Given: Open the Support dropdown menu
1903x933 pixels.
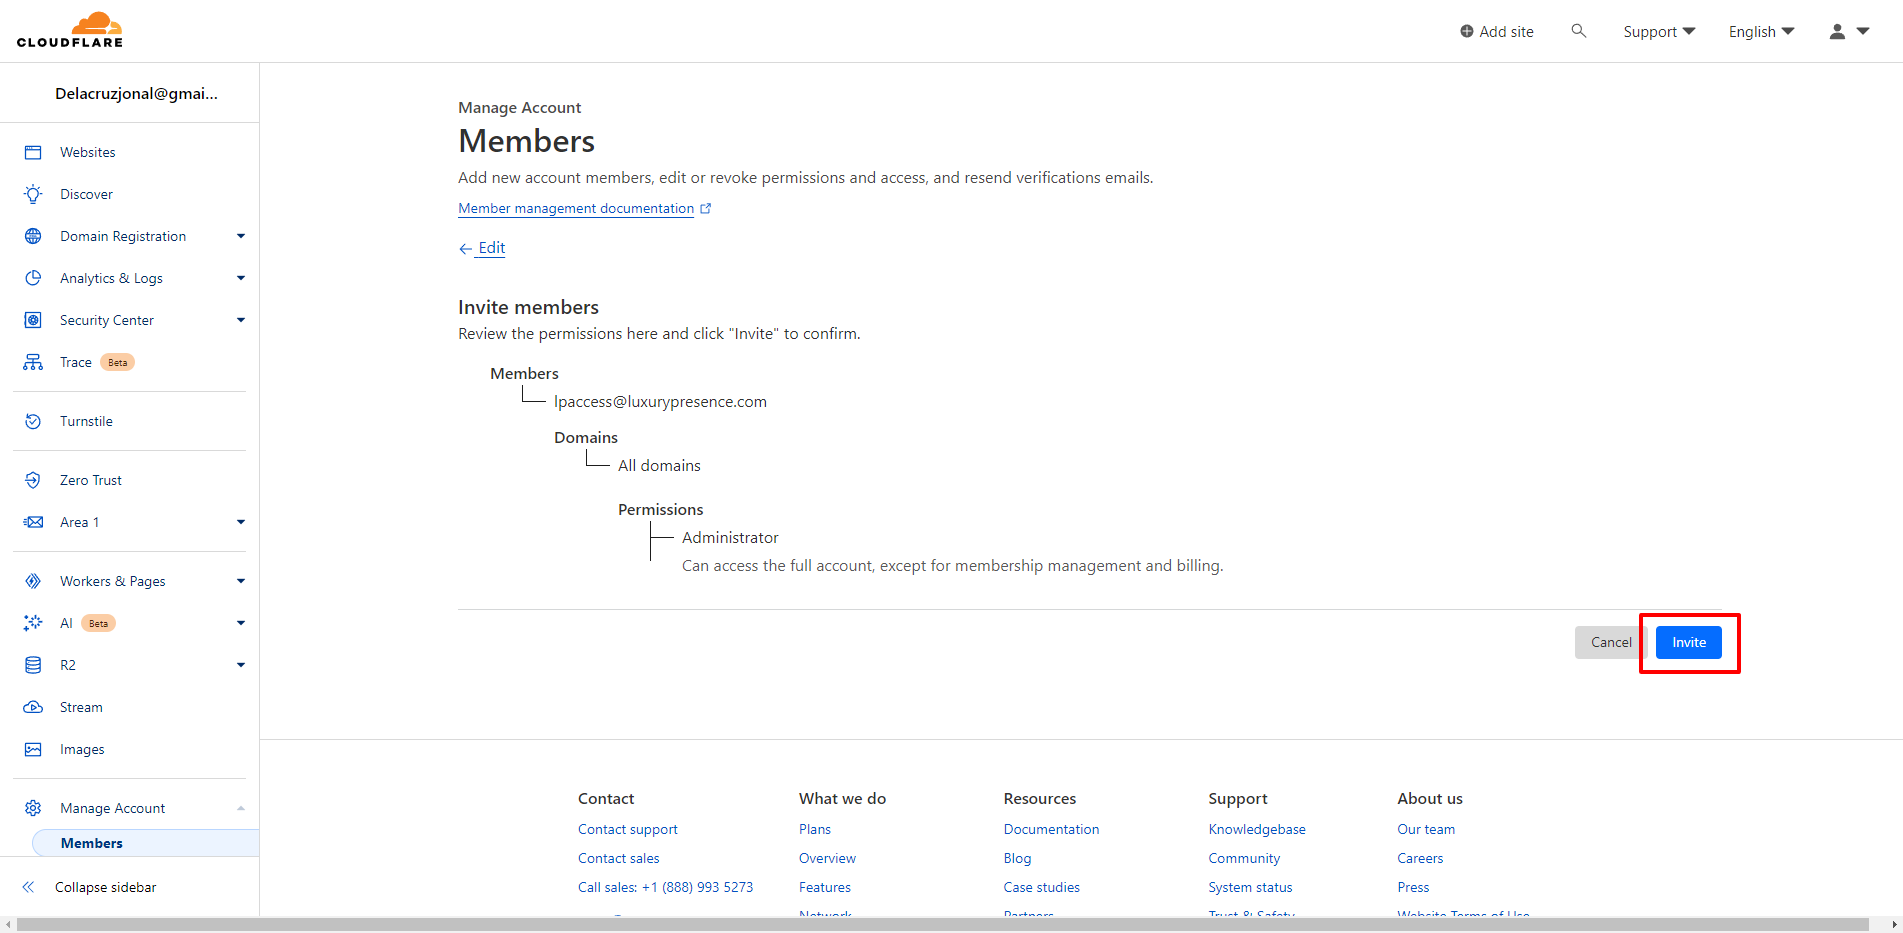Looking at the screenshot, I should tap(1658, 32).
